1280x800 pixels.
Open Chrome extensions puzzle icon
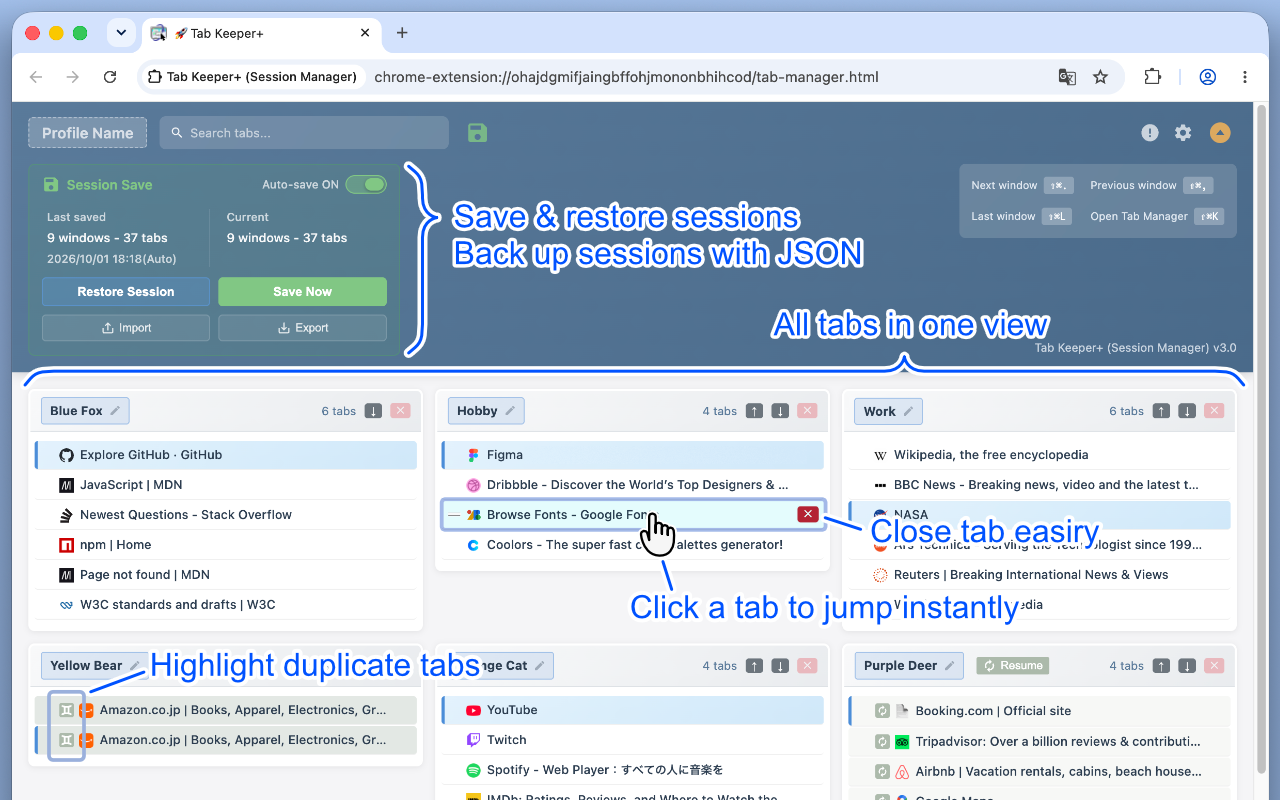[1152, 77]
